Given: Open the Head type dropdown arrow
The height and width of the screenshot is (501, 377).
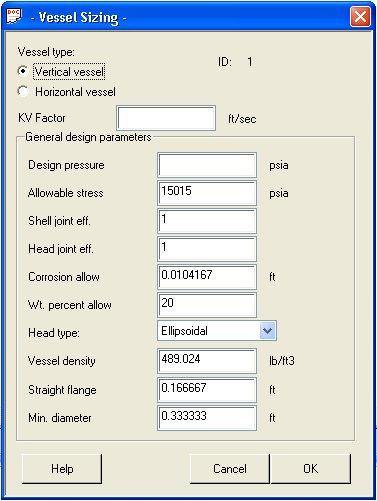Looking at the screenshot, I should (x=268, y=331).
